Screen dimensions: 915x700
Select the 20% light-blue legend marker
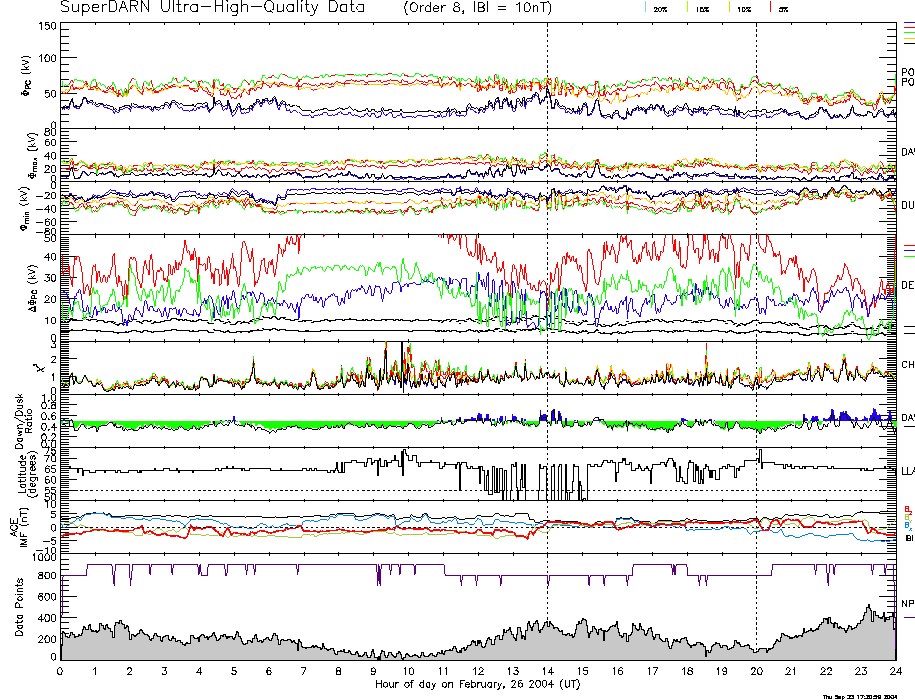(x=645, y=7)
